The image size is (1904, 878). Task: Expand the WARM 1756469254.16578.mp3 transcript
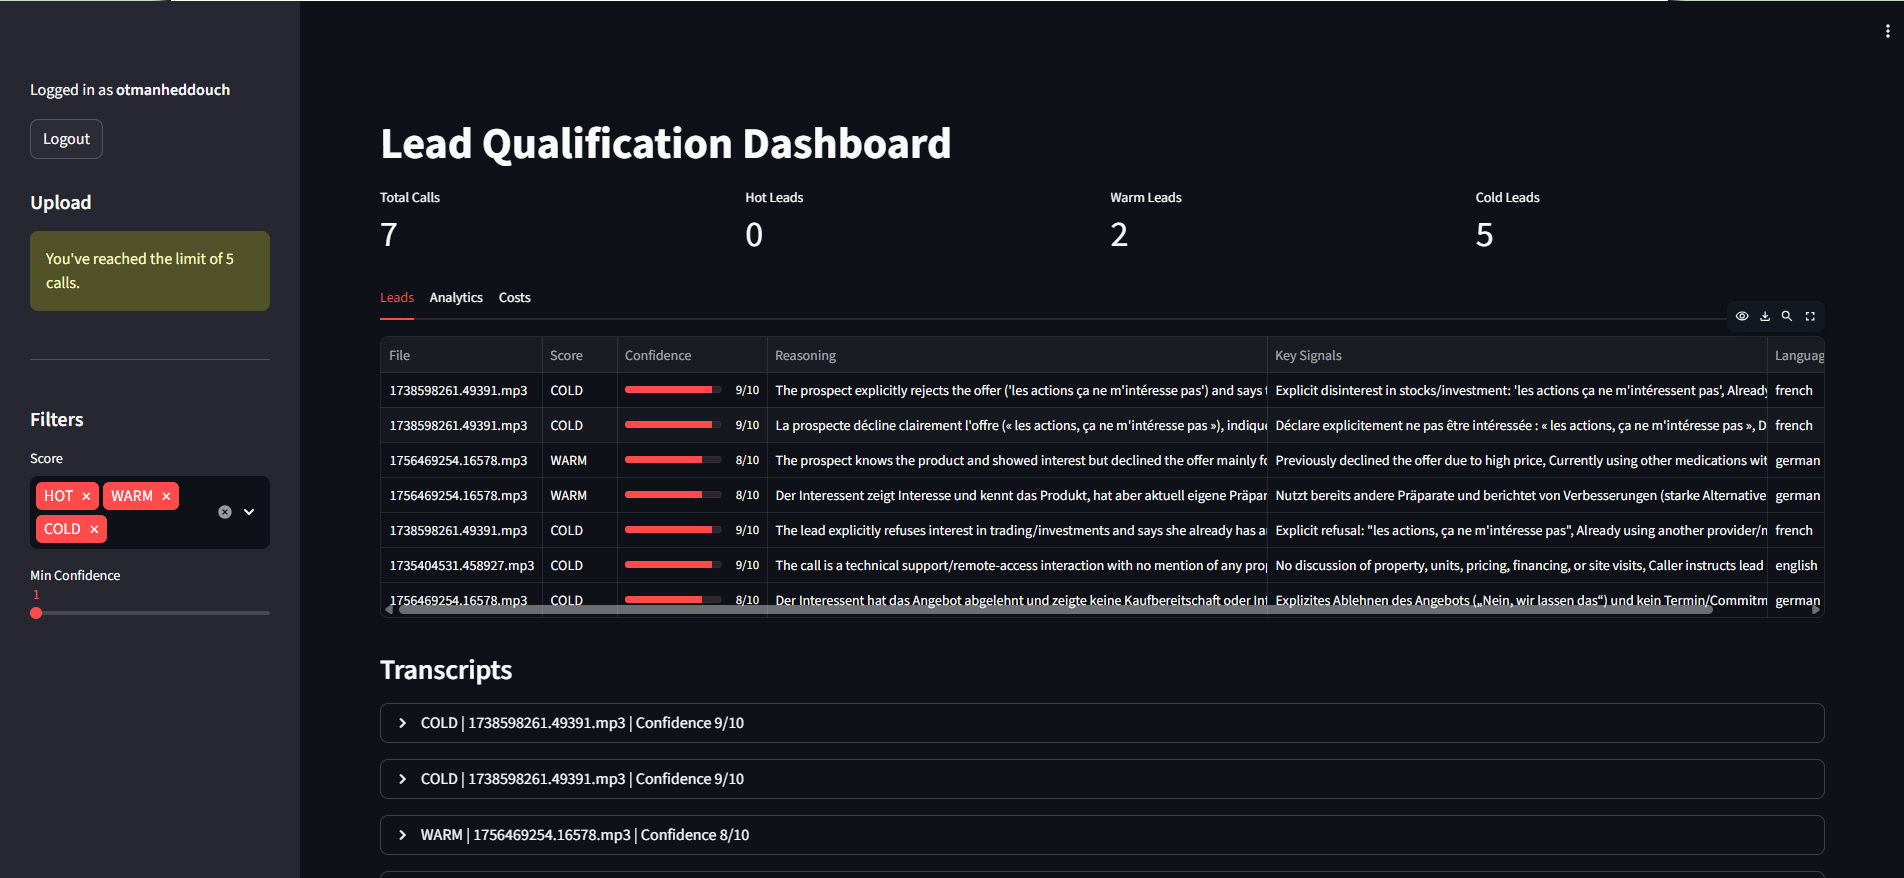point(1102,835)
